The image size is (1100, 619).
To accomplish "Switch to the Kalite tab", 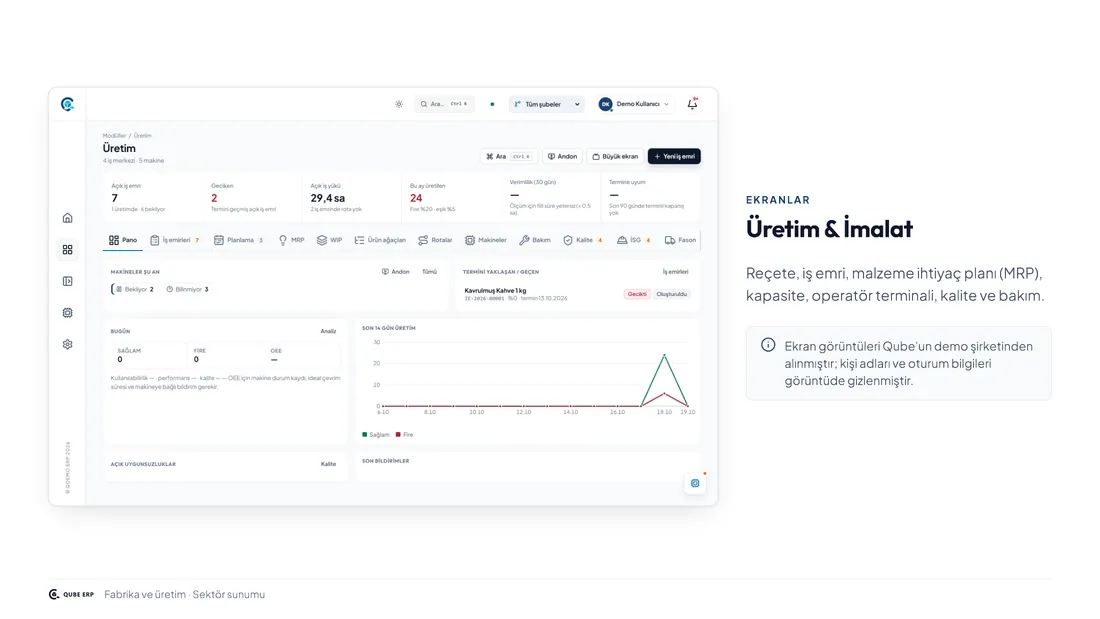I will 583,240.
